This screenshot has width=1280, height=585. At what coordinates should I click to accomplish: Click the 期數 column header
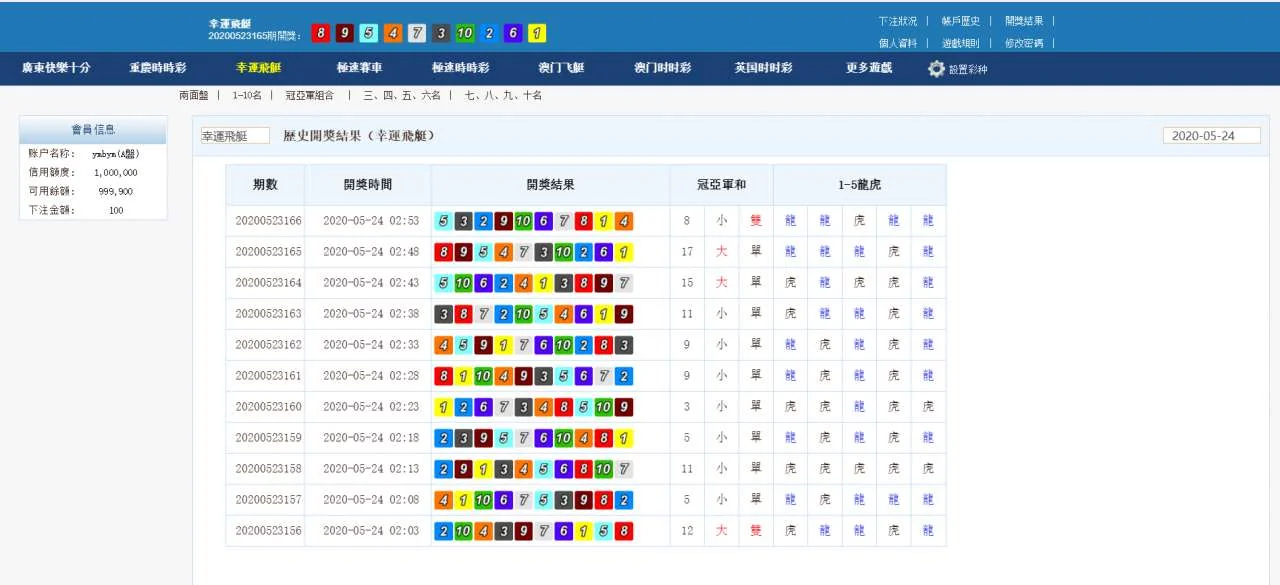[x=265, y=185]
